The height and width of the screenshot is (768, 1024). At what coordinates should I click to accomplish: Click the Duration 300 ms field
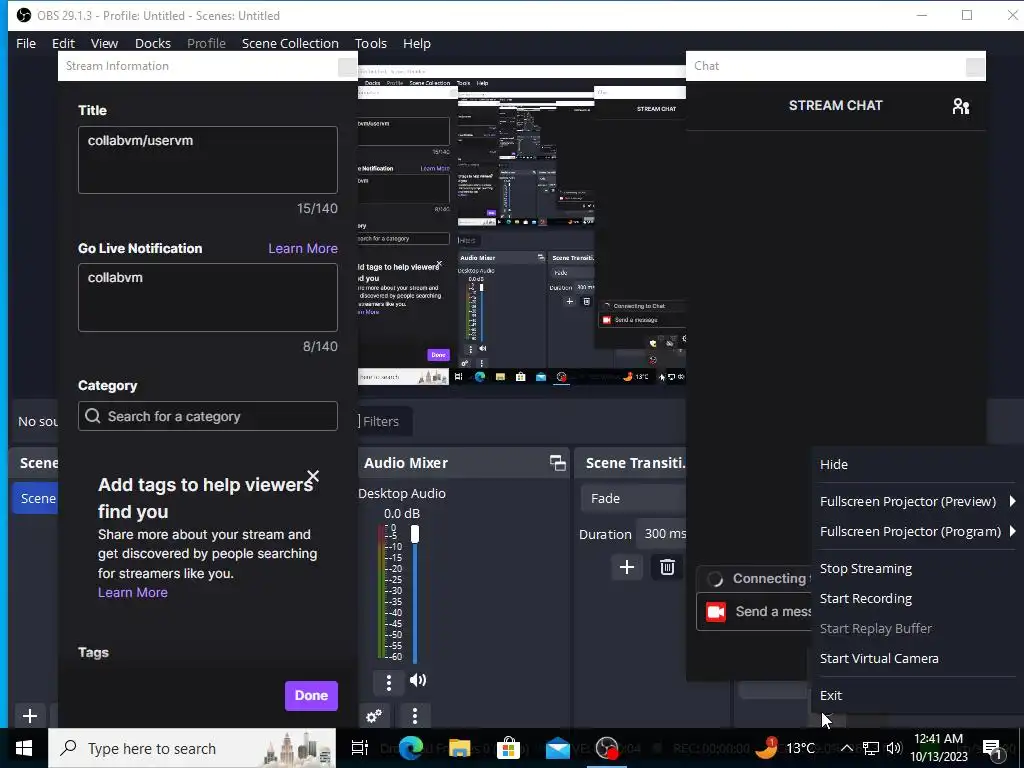662,534
